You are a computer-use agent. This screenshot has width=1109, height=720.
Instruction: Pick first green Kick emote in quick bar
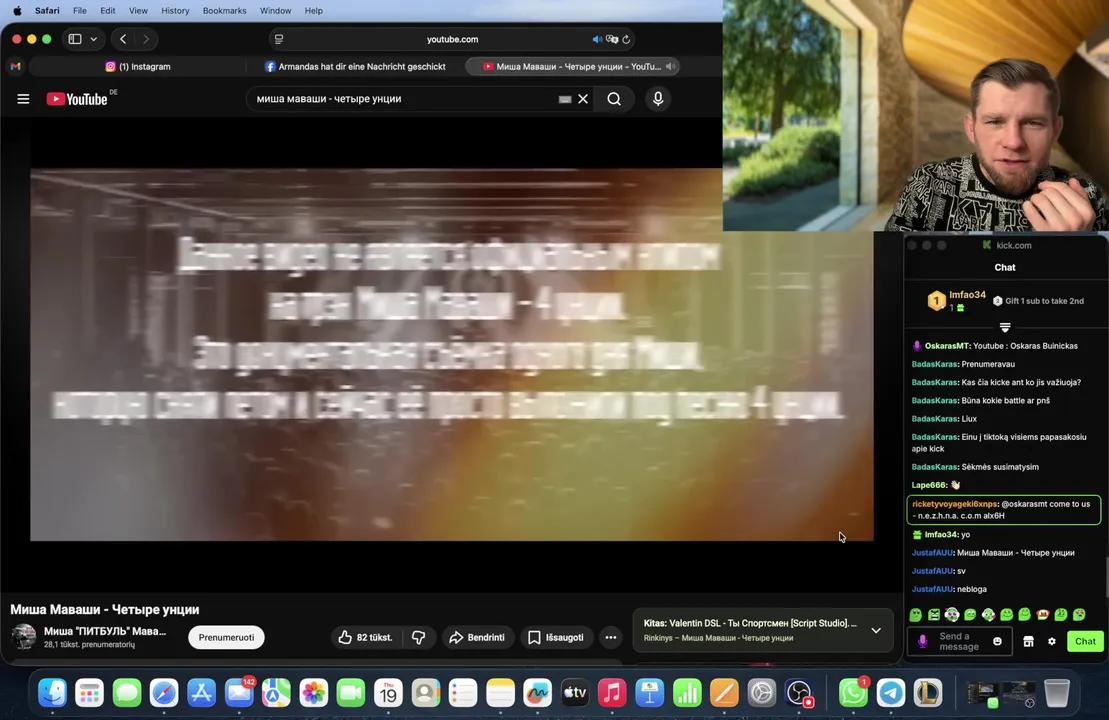click(x=916, y=615)
